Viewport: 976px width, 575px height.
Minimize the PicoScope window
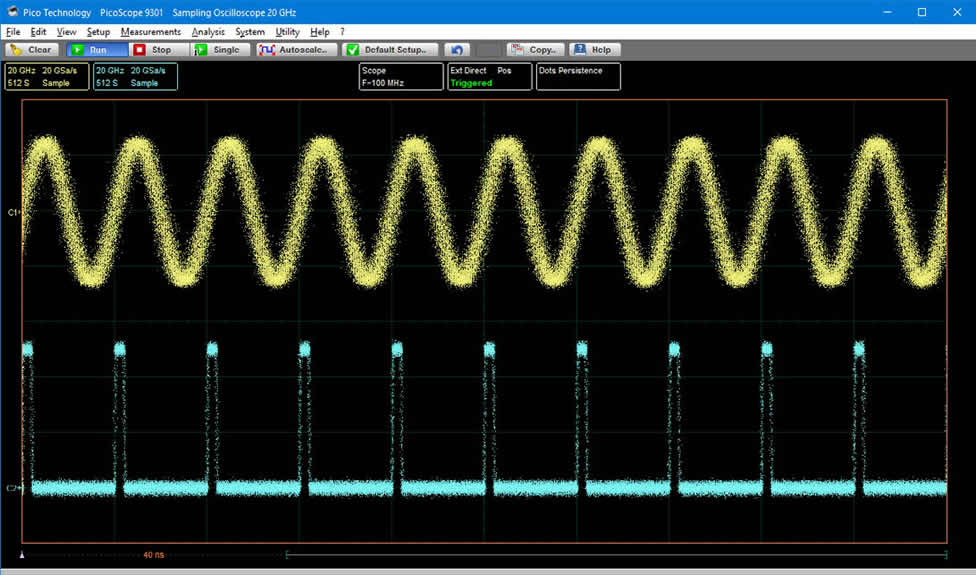[x=887, y=12]
